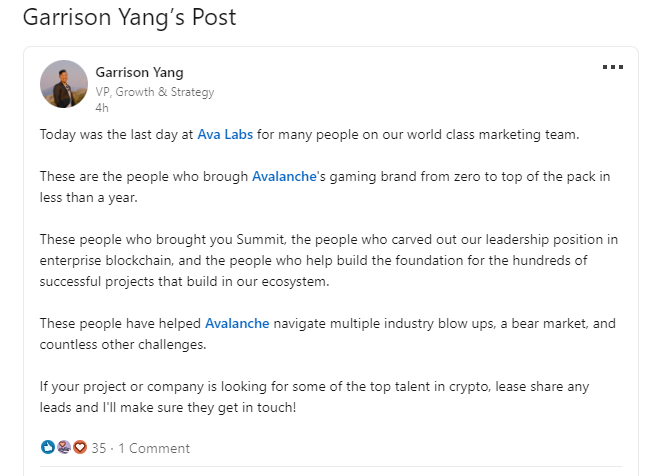Click the 'Garrison Yang's Post' page heading
This screenshot has width=651, height=476.
tap(130, 17)
